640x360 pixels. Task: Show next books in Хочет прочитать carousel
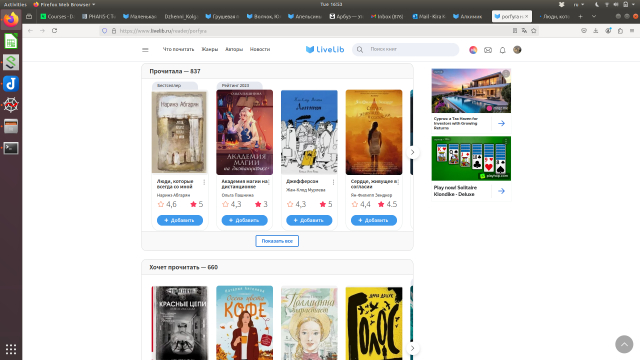412,348
